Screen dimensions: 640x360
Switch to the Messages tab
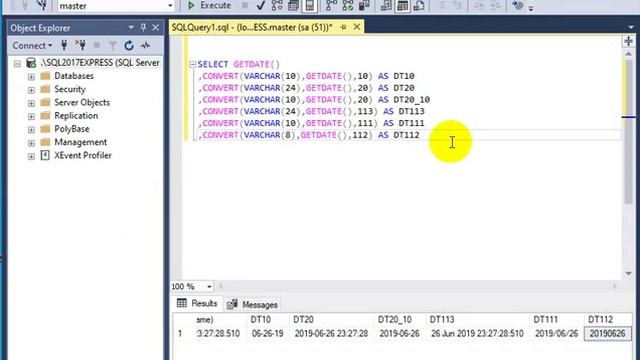pos(252,304)
